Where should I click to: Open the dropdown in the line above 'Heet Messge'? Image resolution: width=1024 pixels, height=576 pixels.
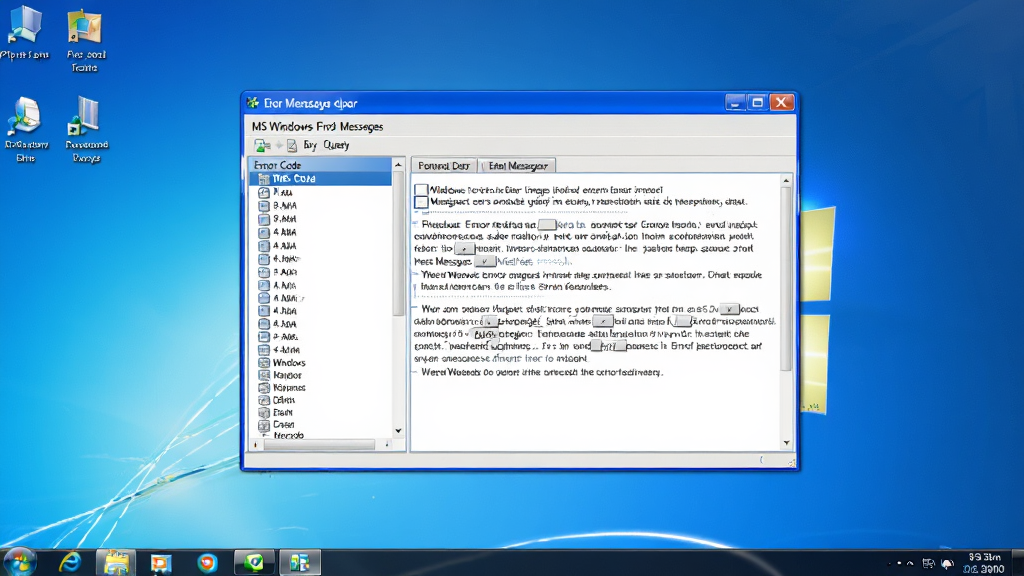pyautogui.click(x=464, y=249)
